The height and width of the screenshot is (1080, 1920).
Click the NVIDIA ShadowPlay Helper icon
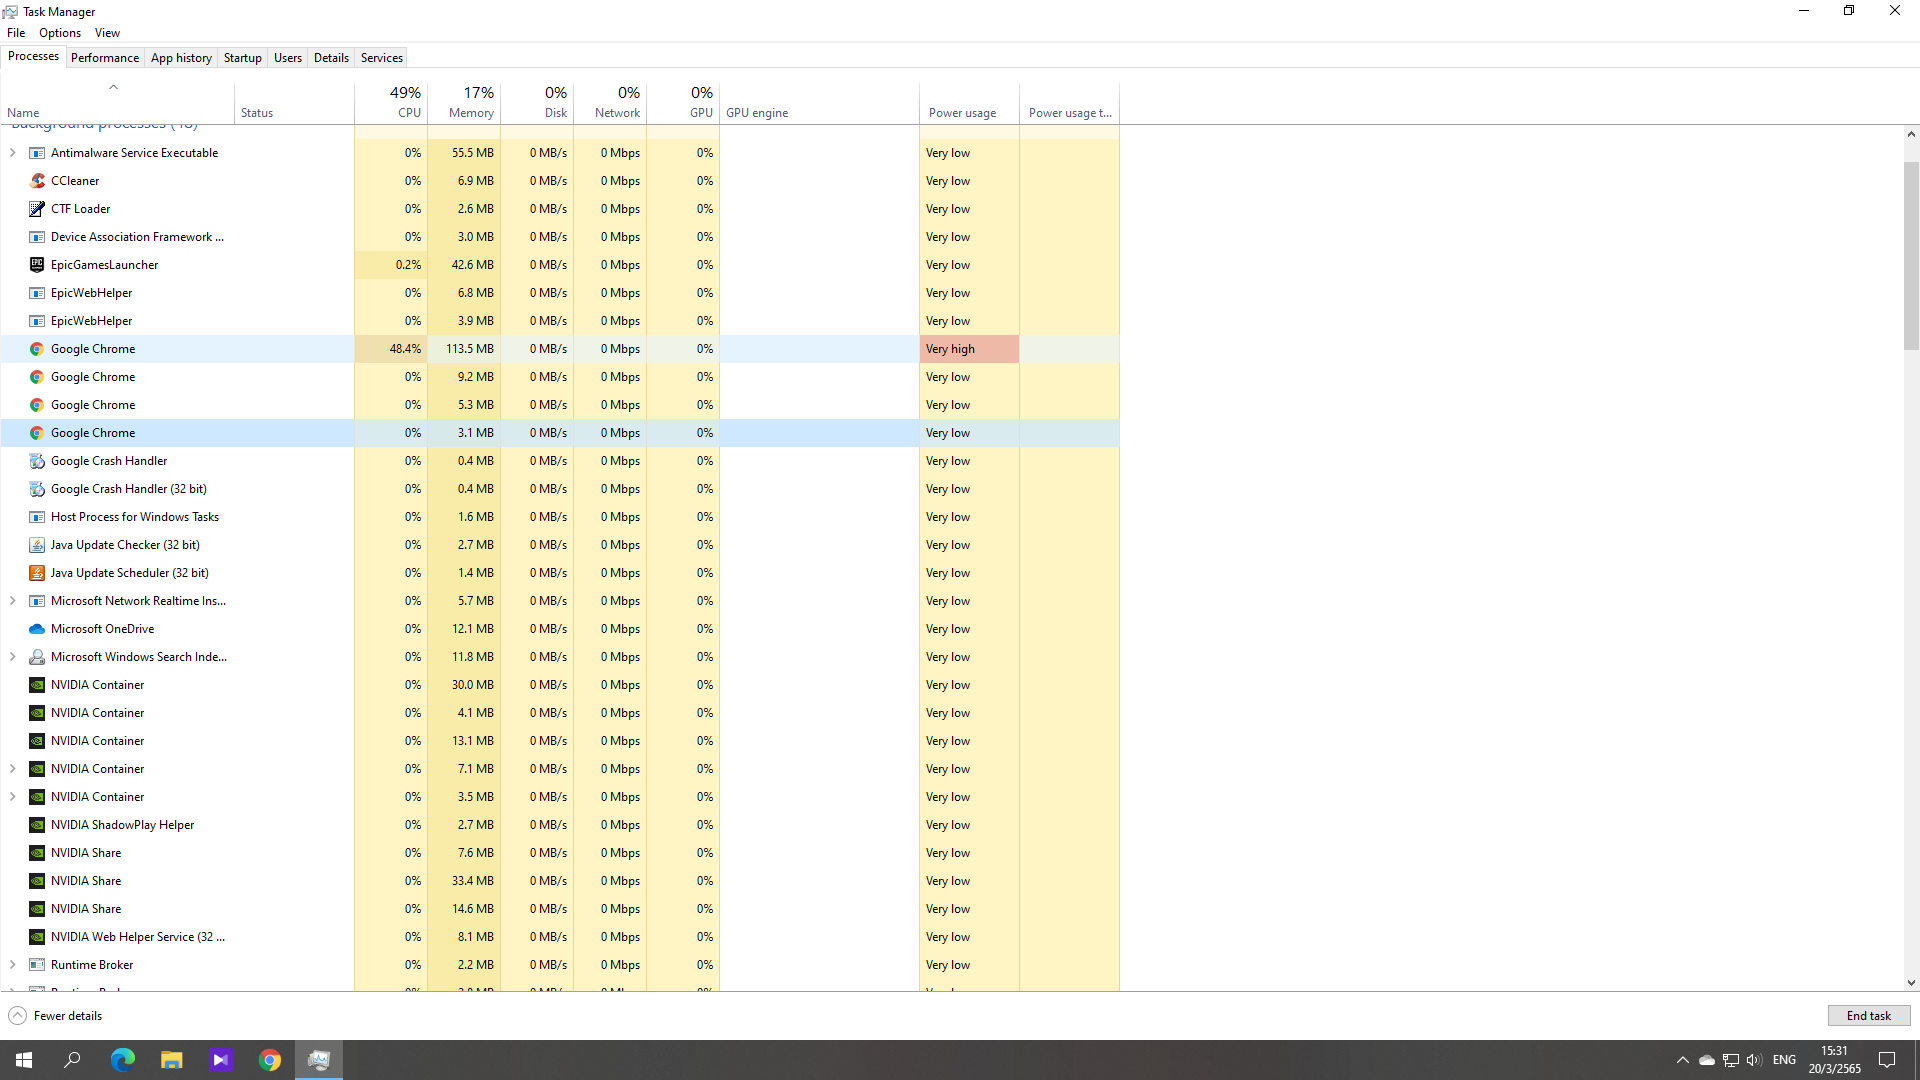pos(37,825)
